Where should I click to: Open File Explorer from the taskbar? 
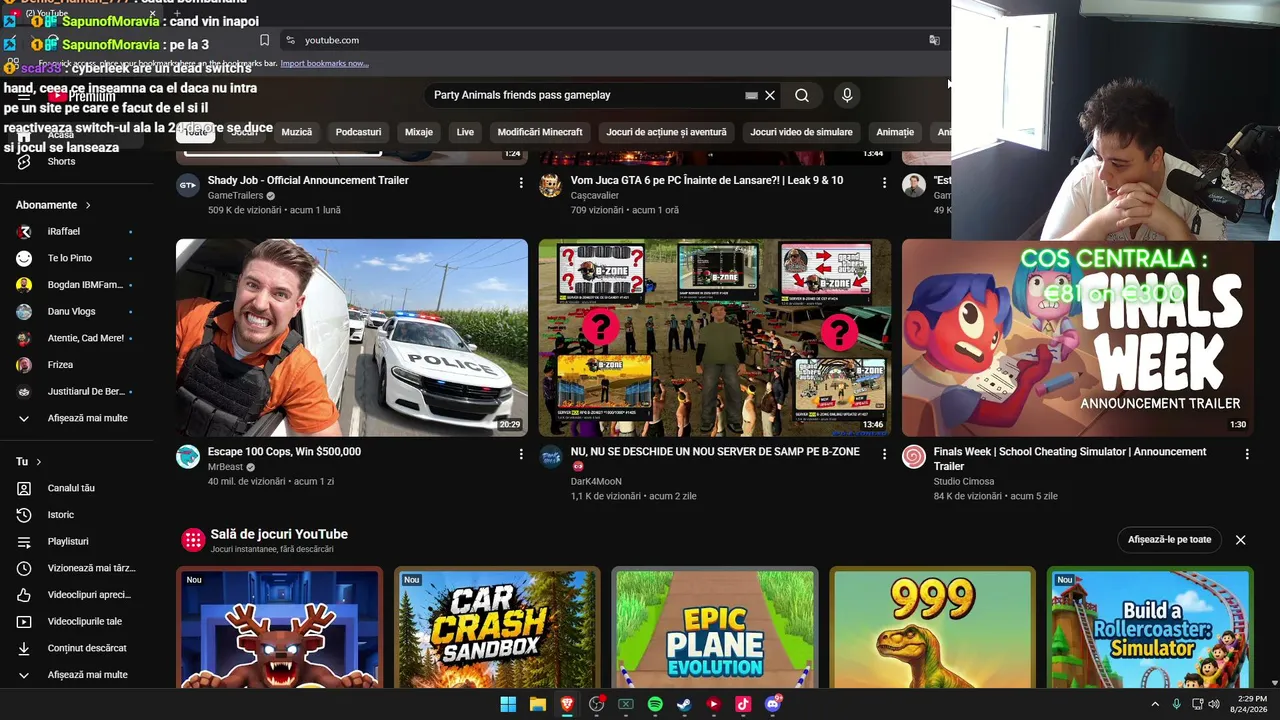click(x=537, y=704)
